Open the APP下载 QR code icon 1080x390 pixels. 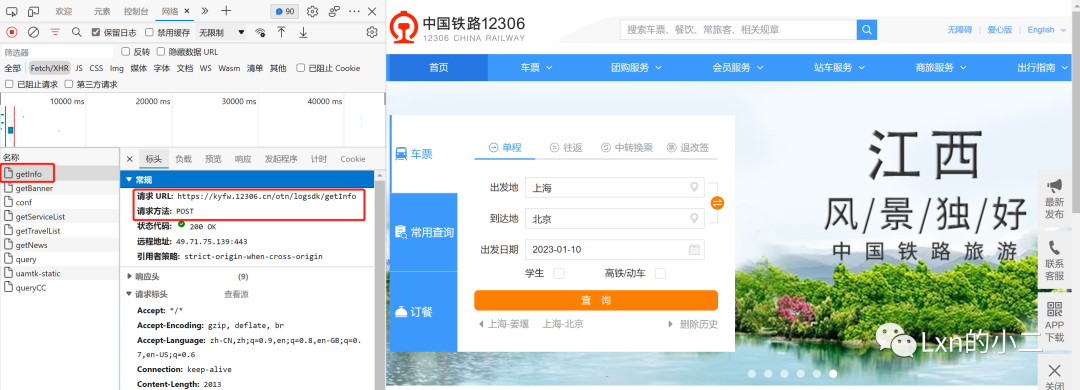pyautogui.click(x=1054, y=309)
